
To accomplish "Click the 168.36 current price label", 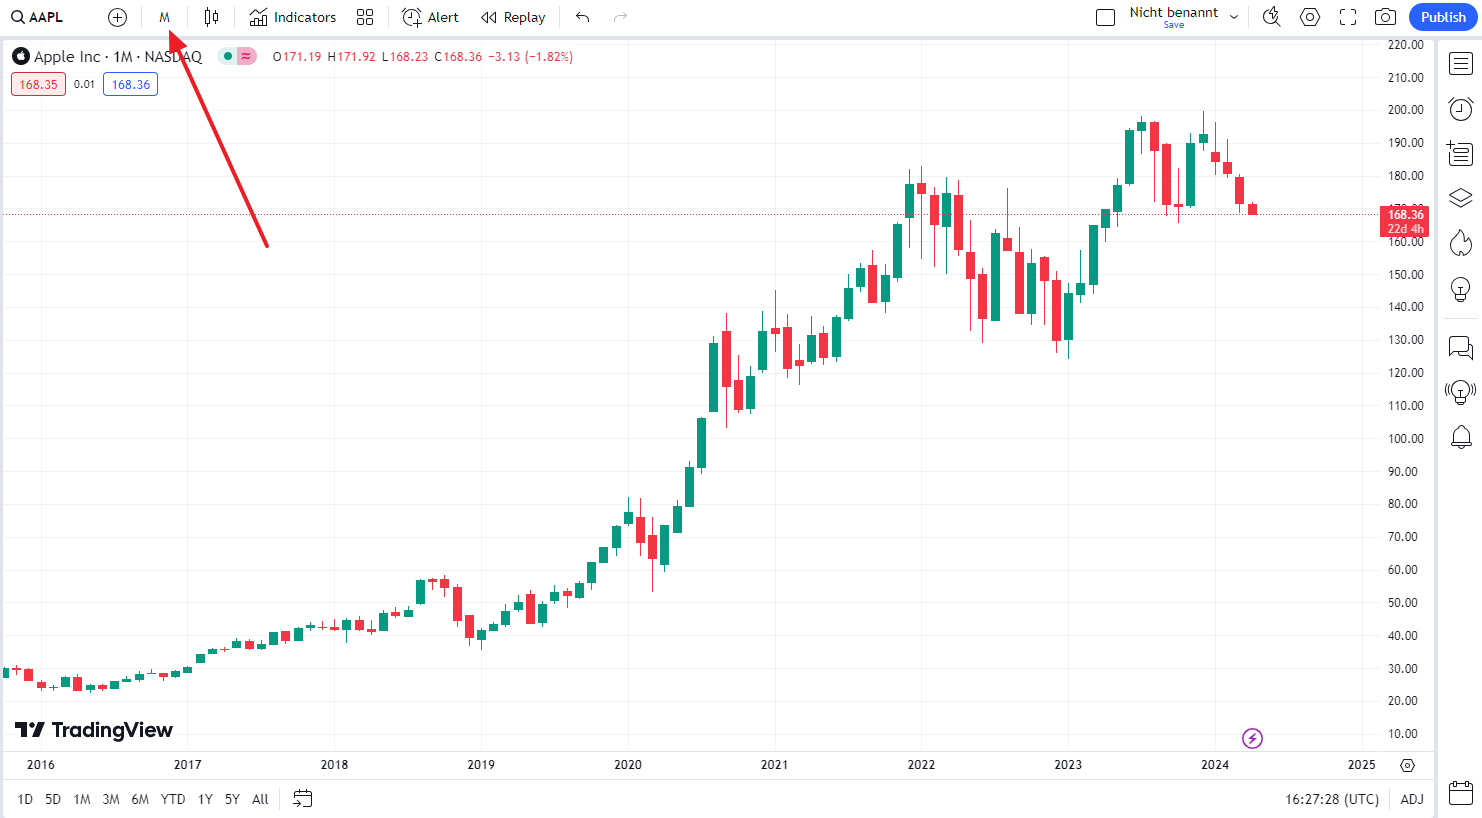I will click(1405, 221).
